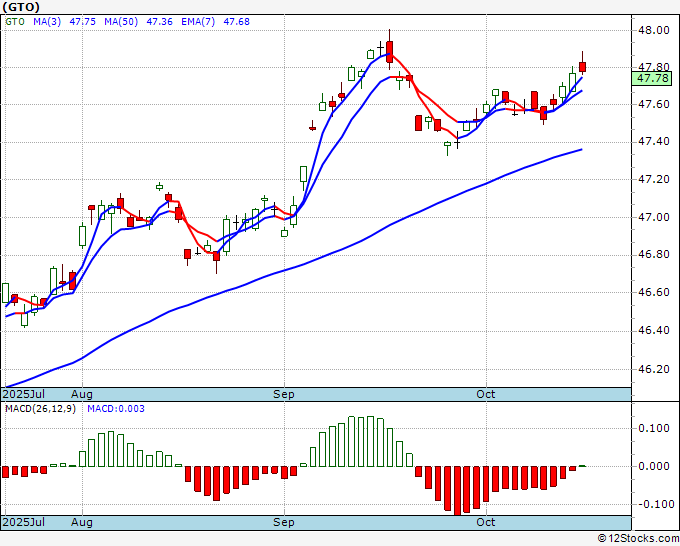Screen dimensions: 680x546
Task: Click the EMA(7) value 47.68
Action: click(x=236, y=22)
